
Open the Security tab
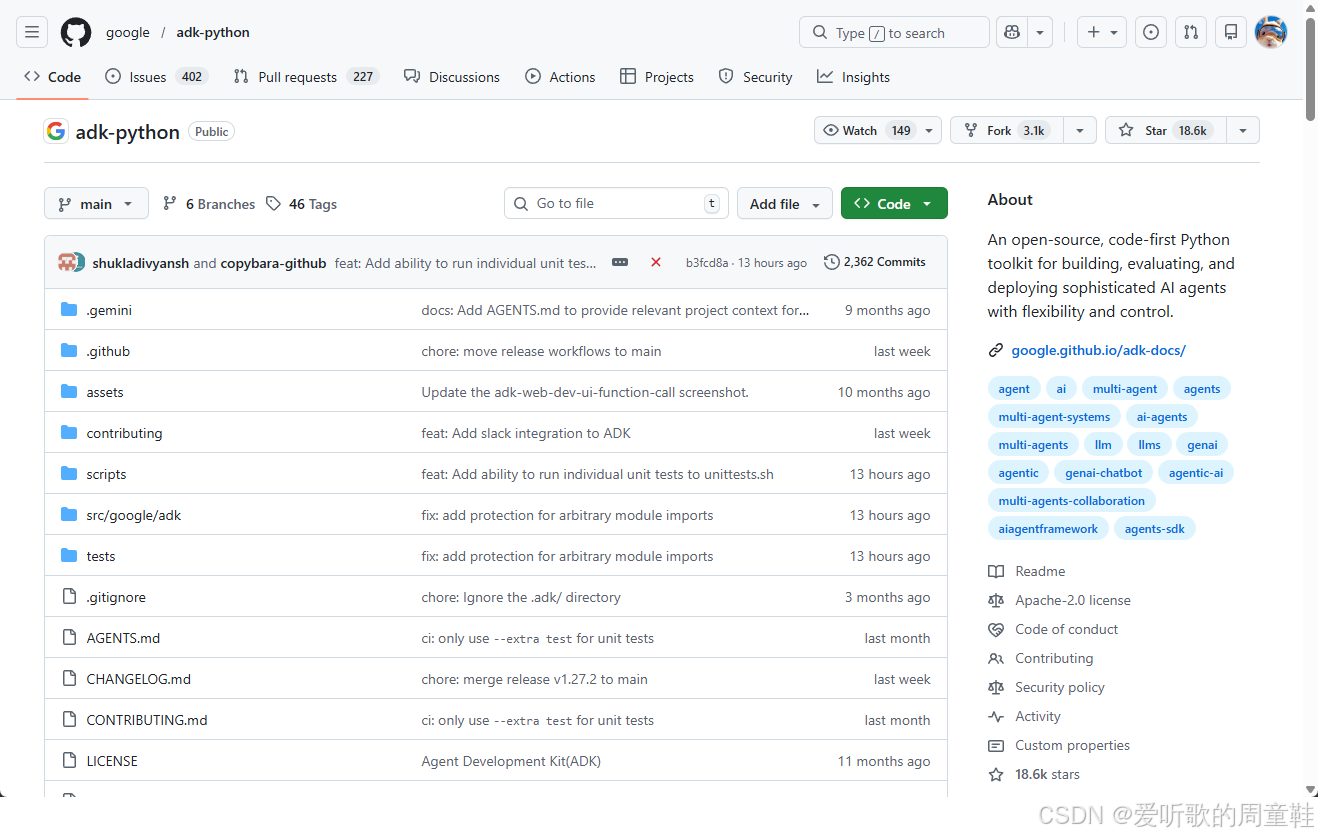755,77
